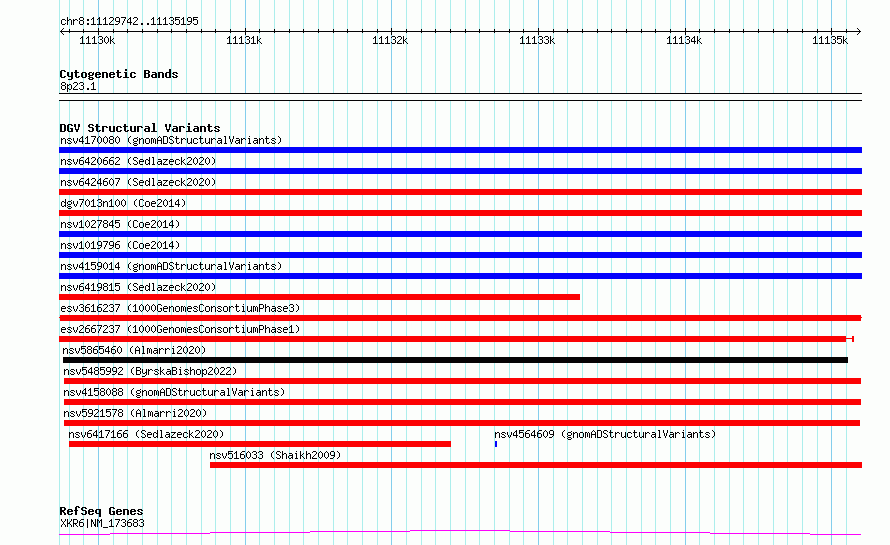
Task: Click the shorter red bar under nsv6419815
Action: coord(320,297)
